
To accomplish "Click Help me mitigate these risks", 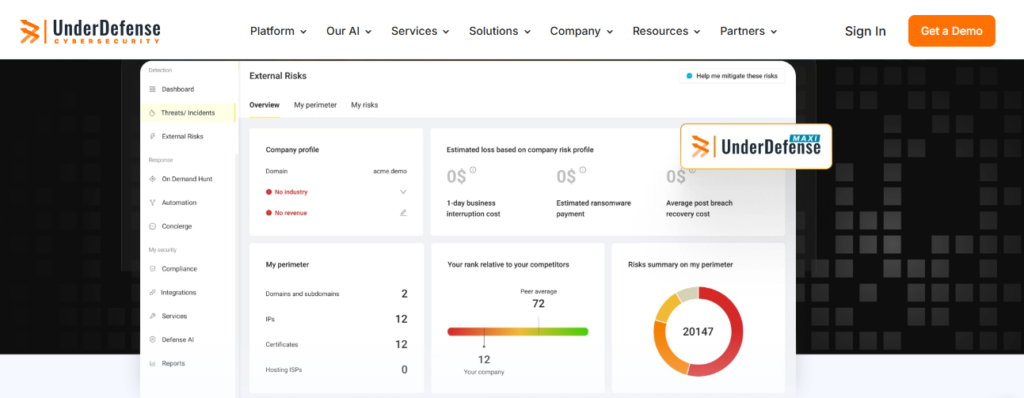I will (x=731, y=76).
